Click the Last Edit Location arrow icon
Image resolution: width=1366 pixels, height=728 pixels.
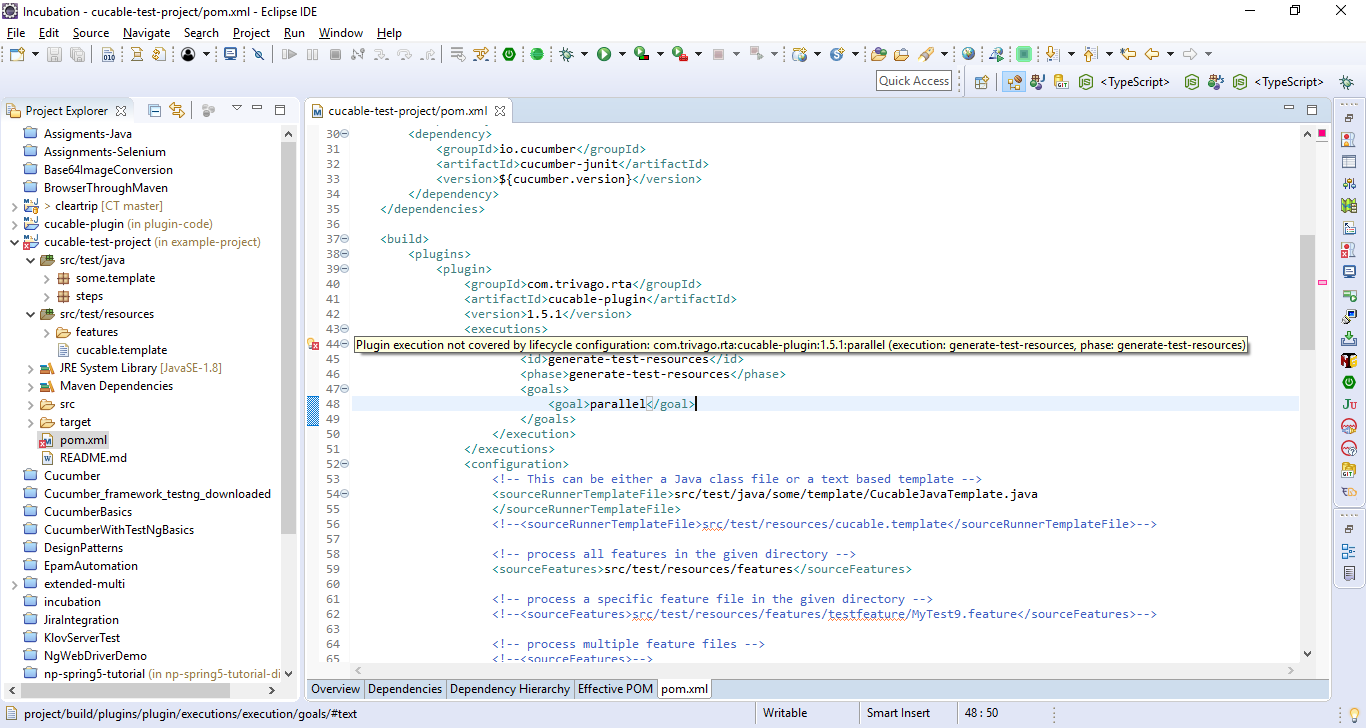1128,54
